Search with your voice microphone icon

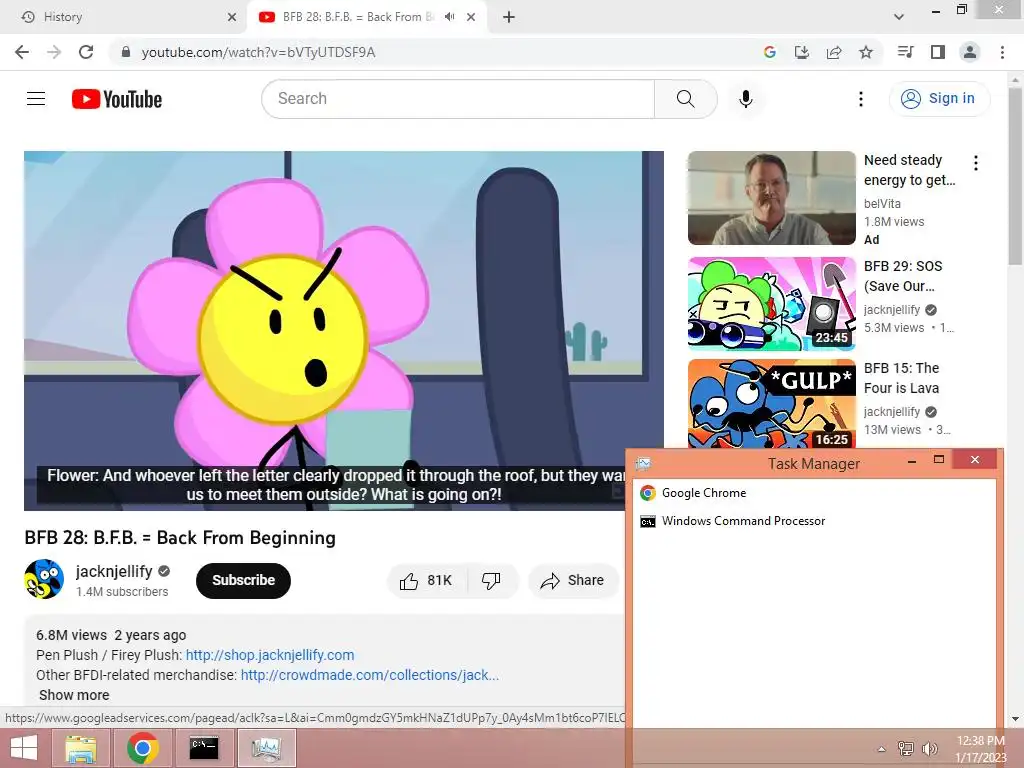[746, 99]
